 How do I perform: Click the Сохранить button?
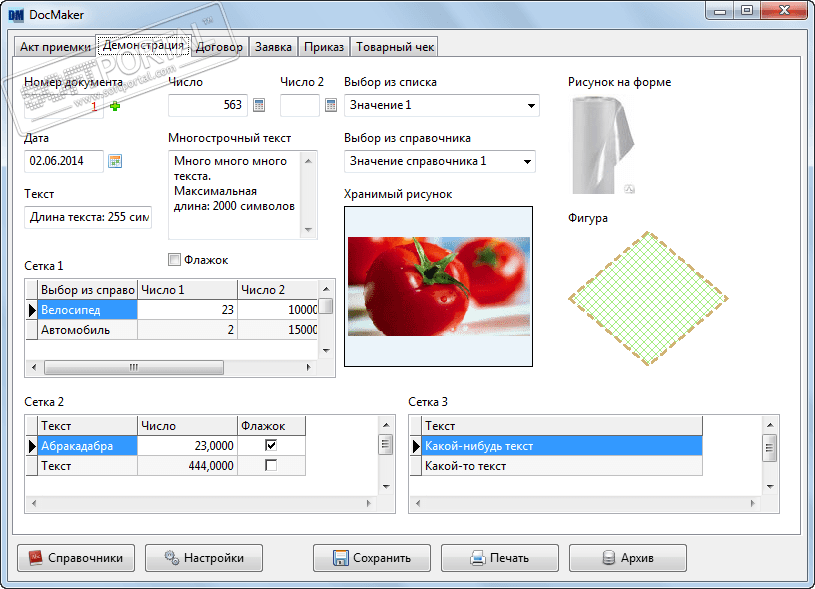[x=372, y=558]
